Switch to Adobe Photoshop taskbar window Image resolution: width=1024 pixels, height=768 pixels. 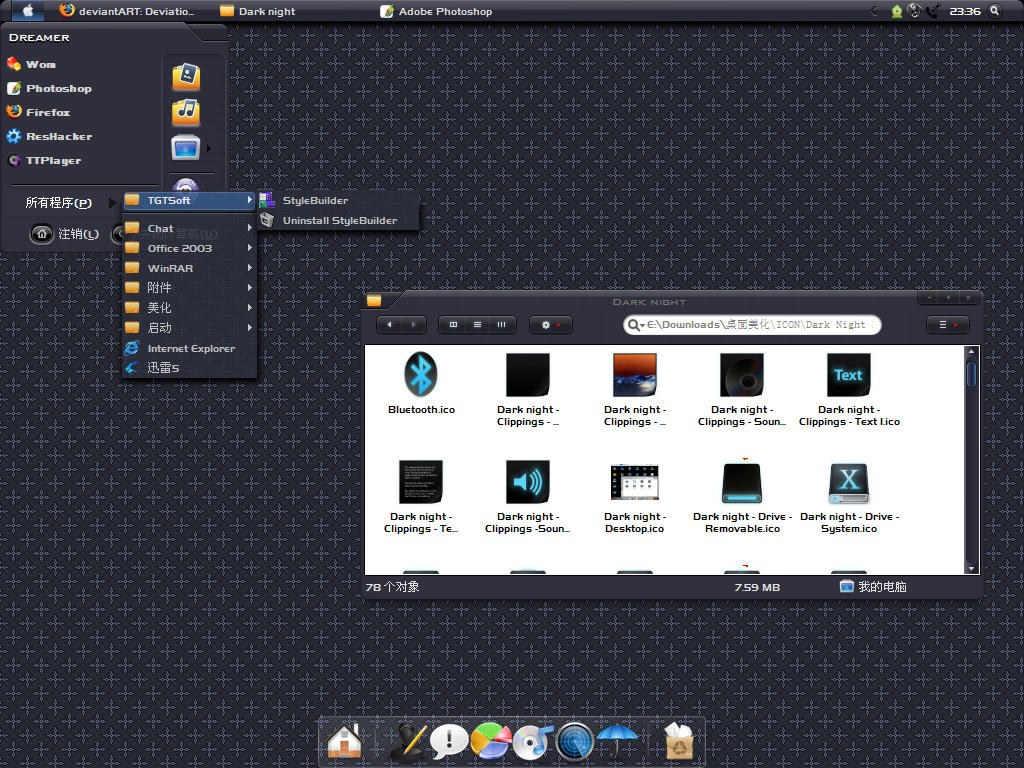click(x=436, y=11)
